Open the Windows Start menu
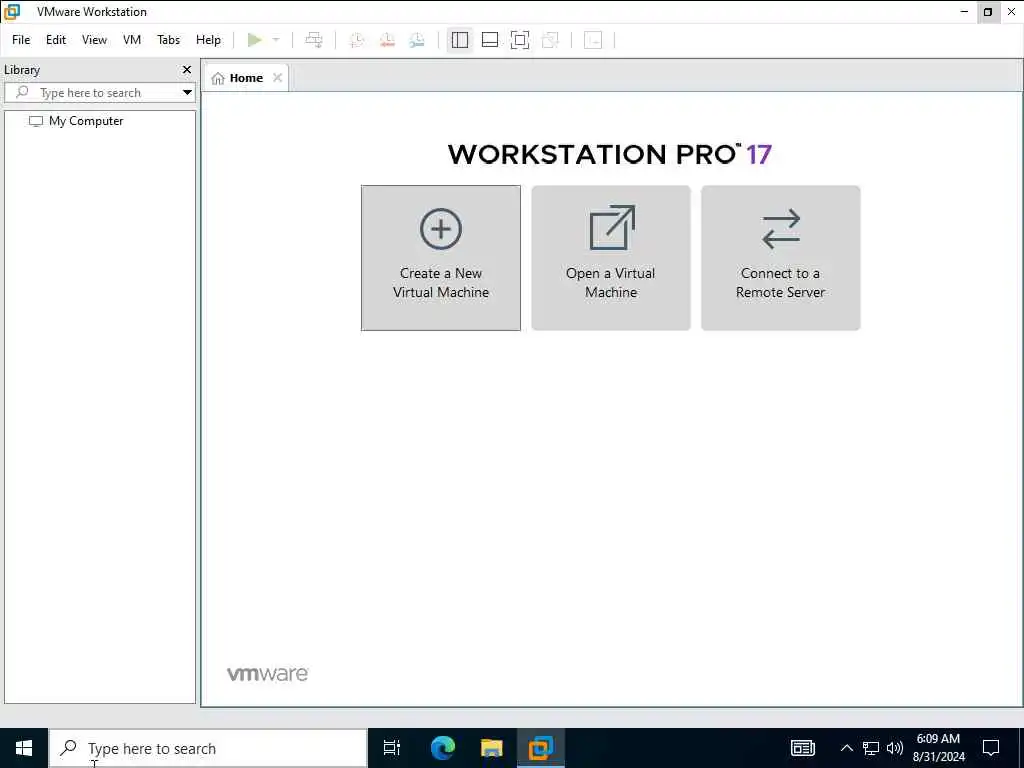 point(24,748)
